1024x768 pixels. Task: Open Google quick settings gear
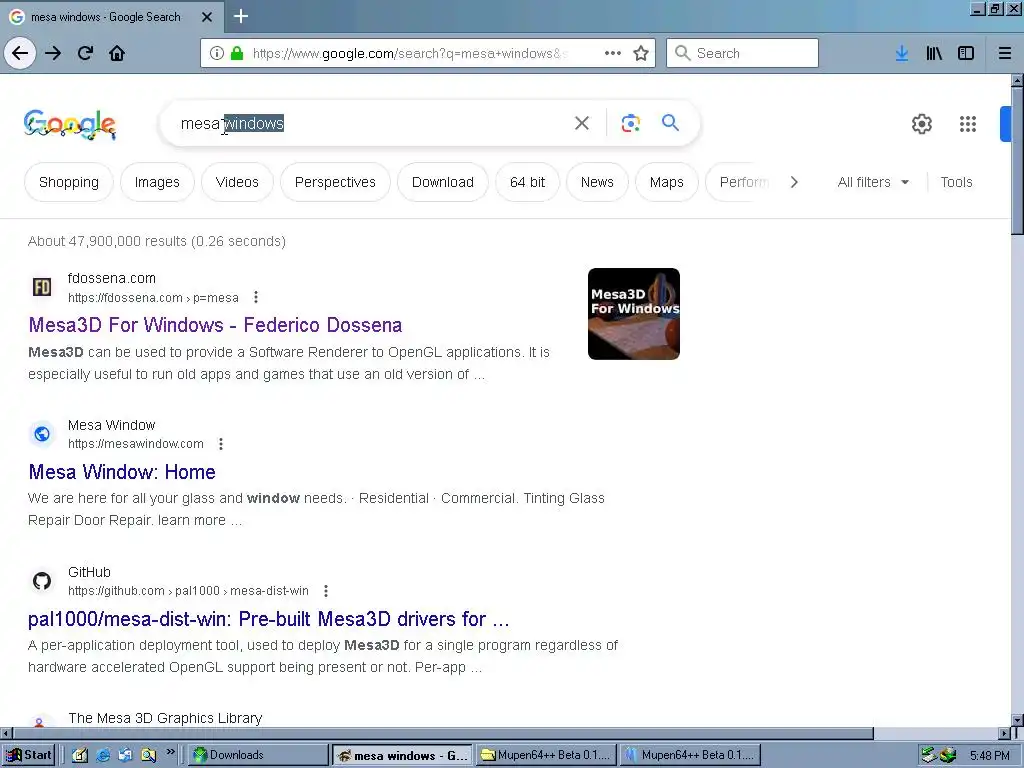(921, 123)
